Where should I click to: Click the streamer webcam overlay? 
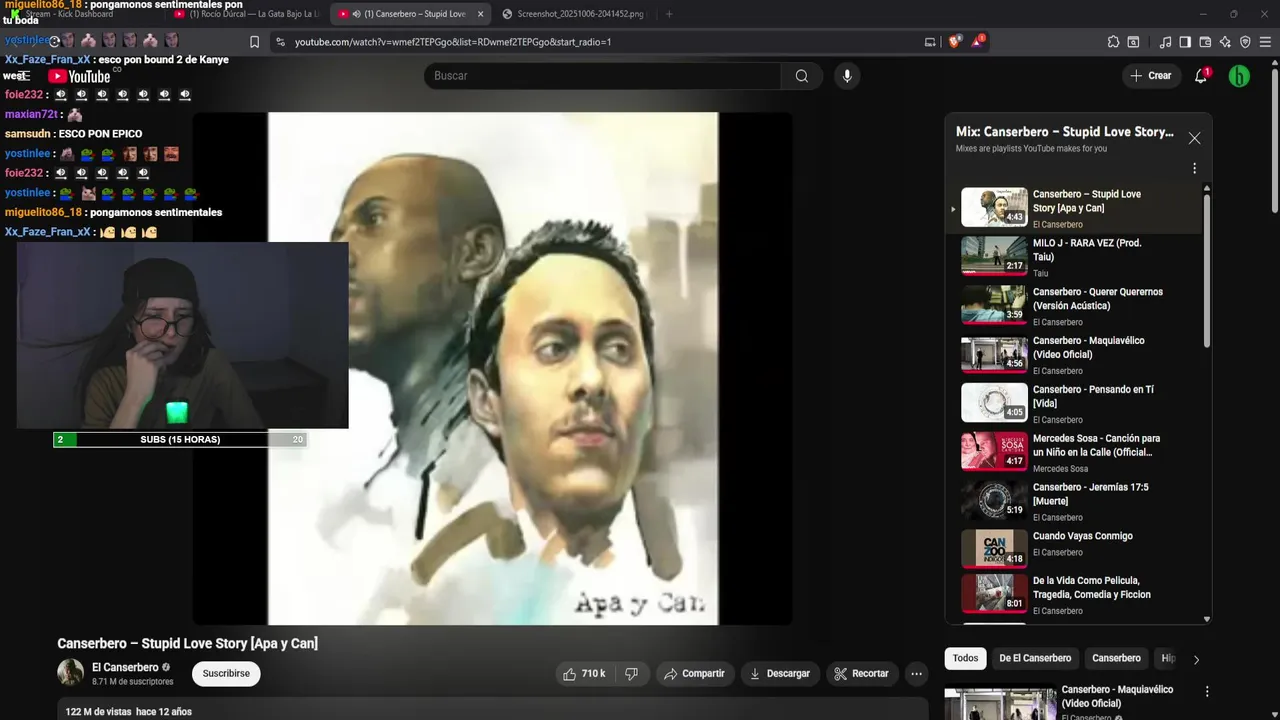pos(182,335)
